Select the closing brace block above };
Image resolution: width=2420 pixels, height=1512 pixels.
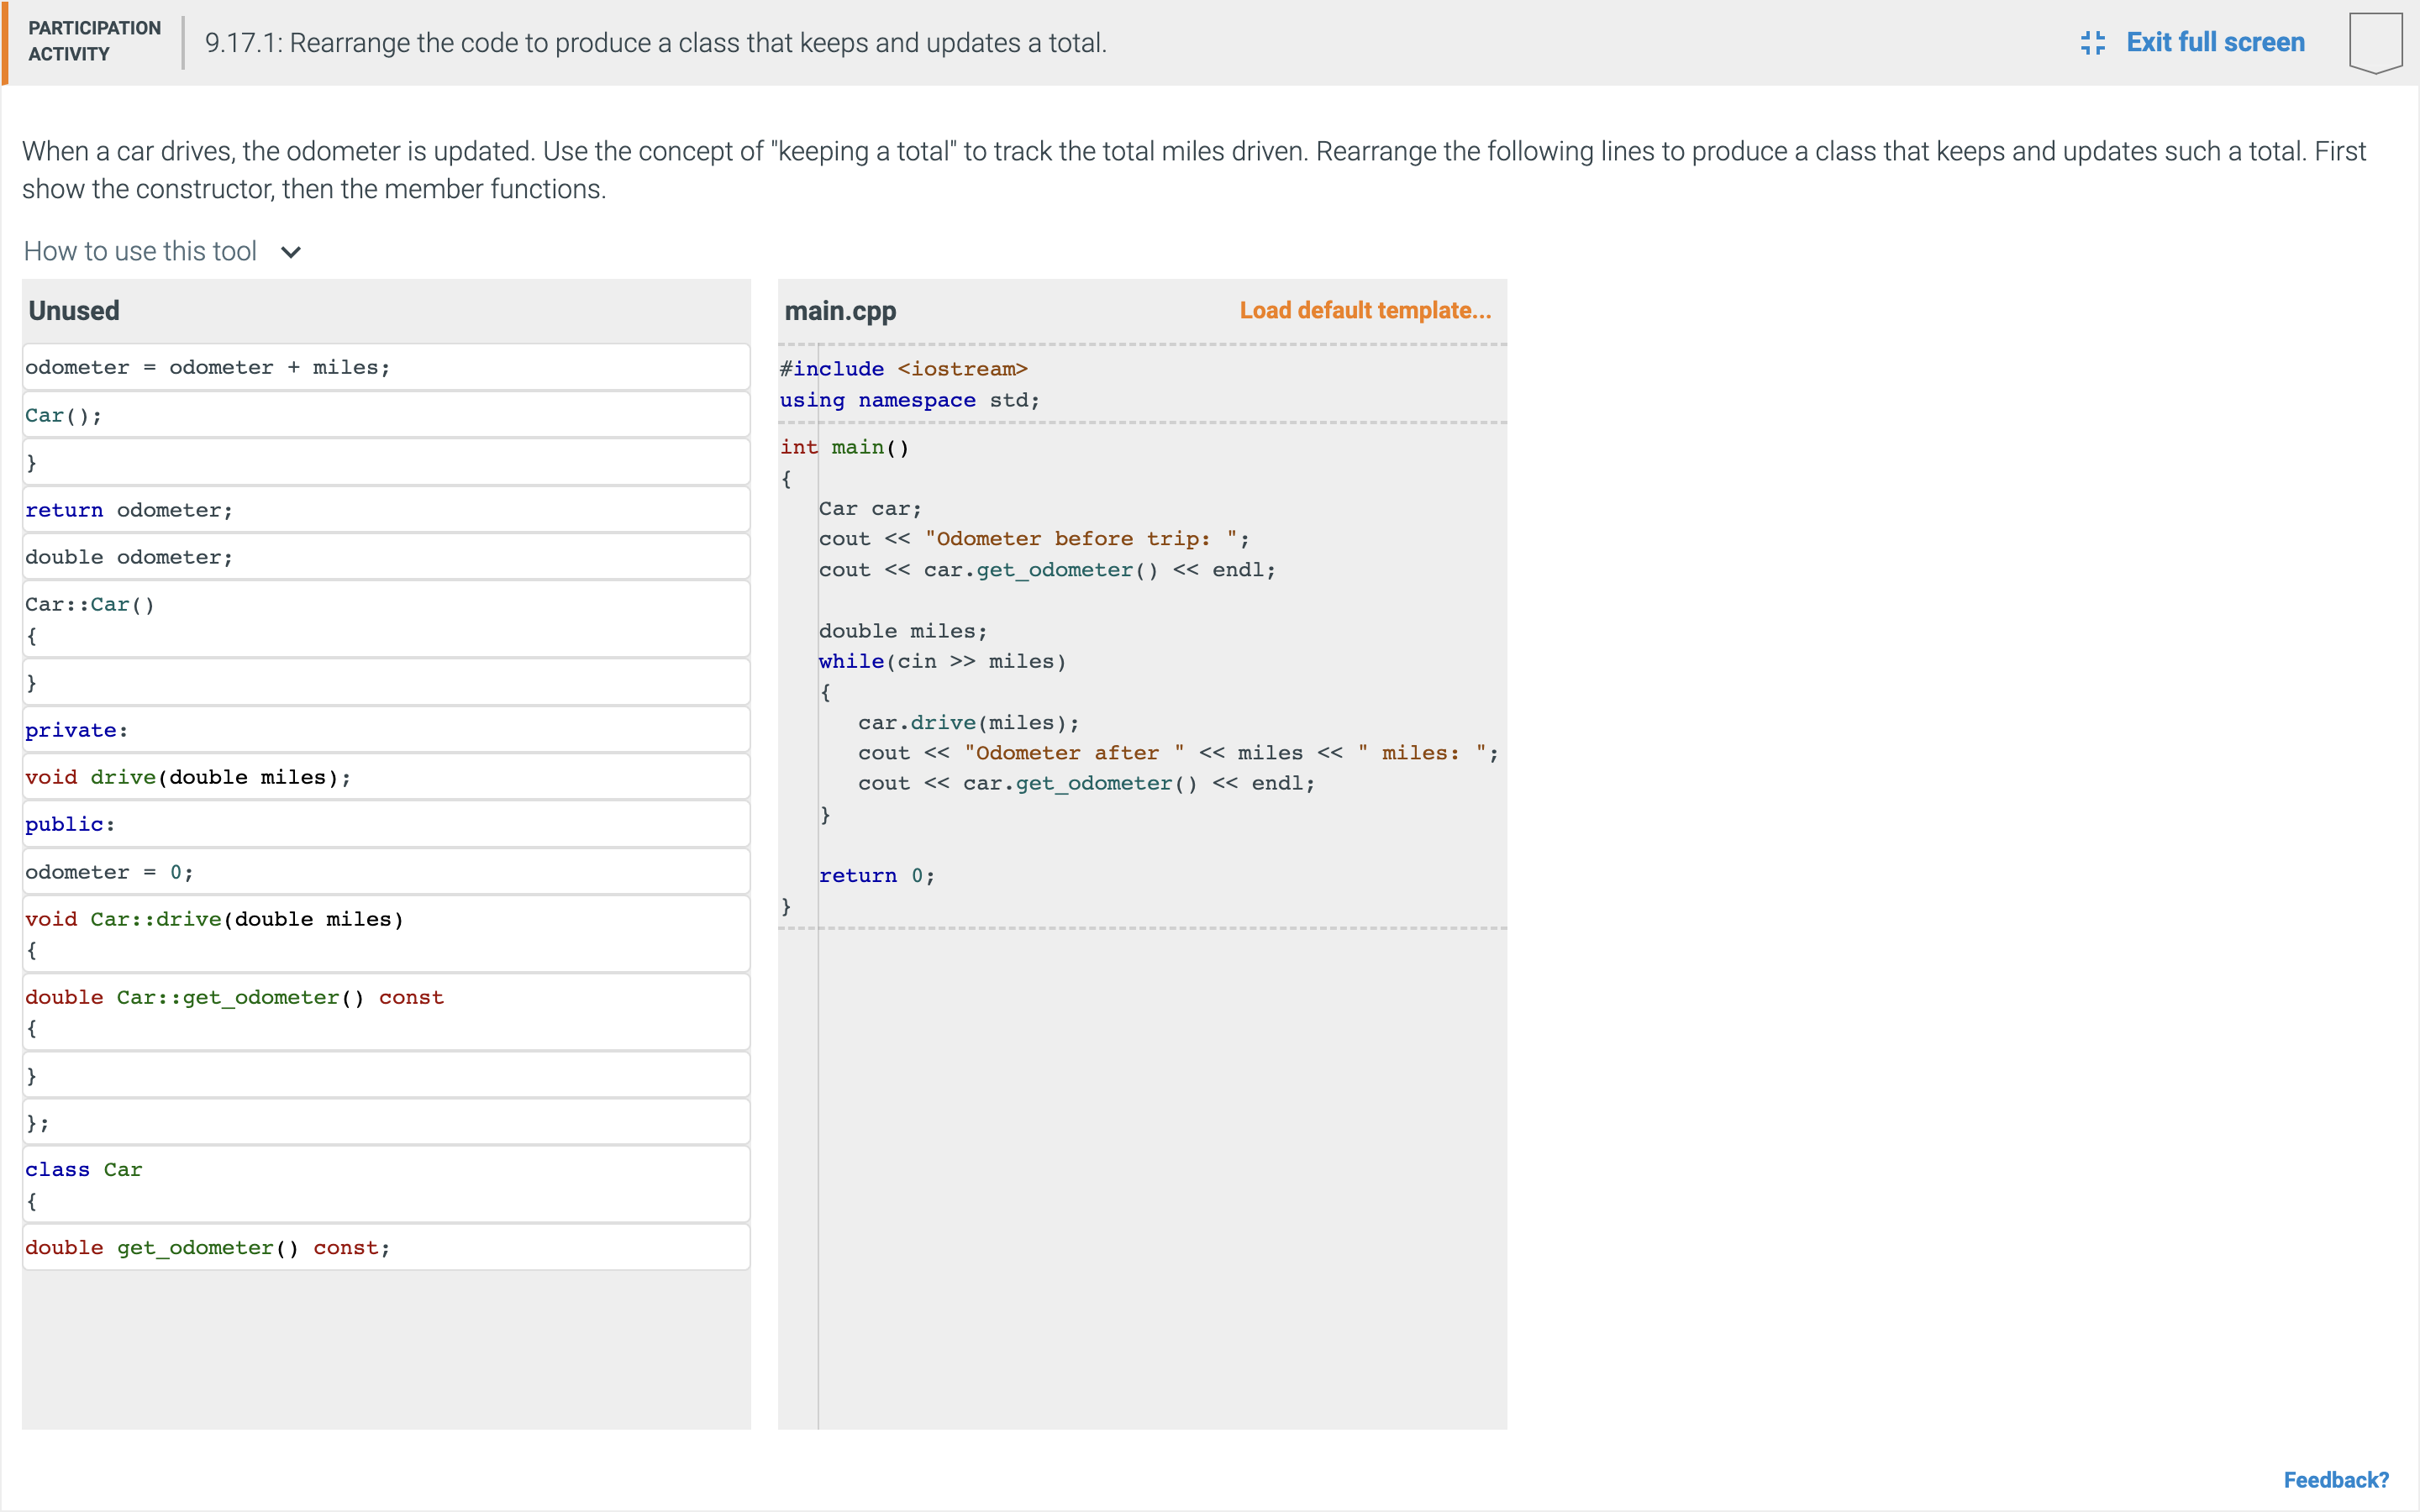pos(386,1075)
